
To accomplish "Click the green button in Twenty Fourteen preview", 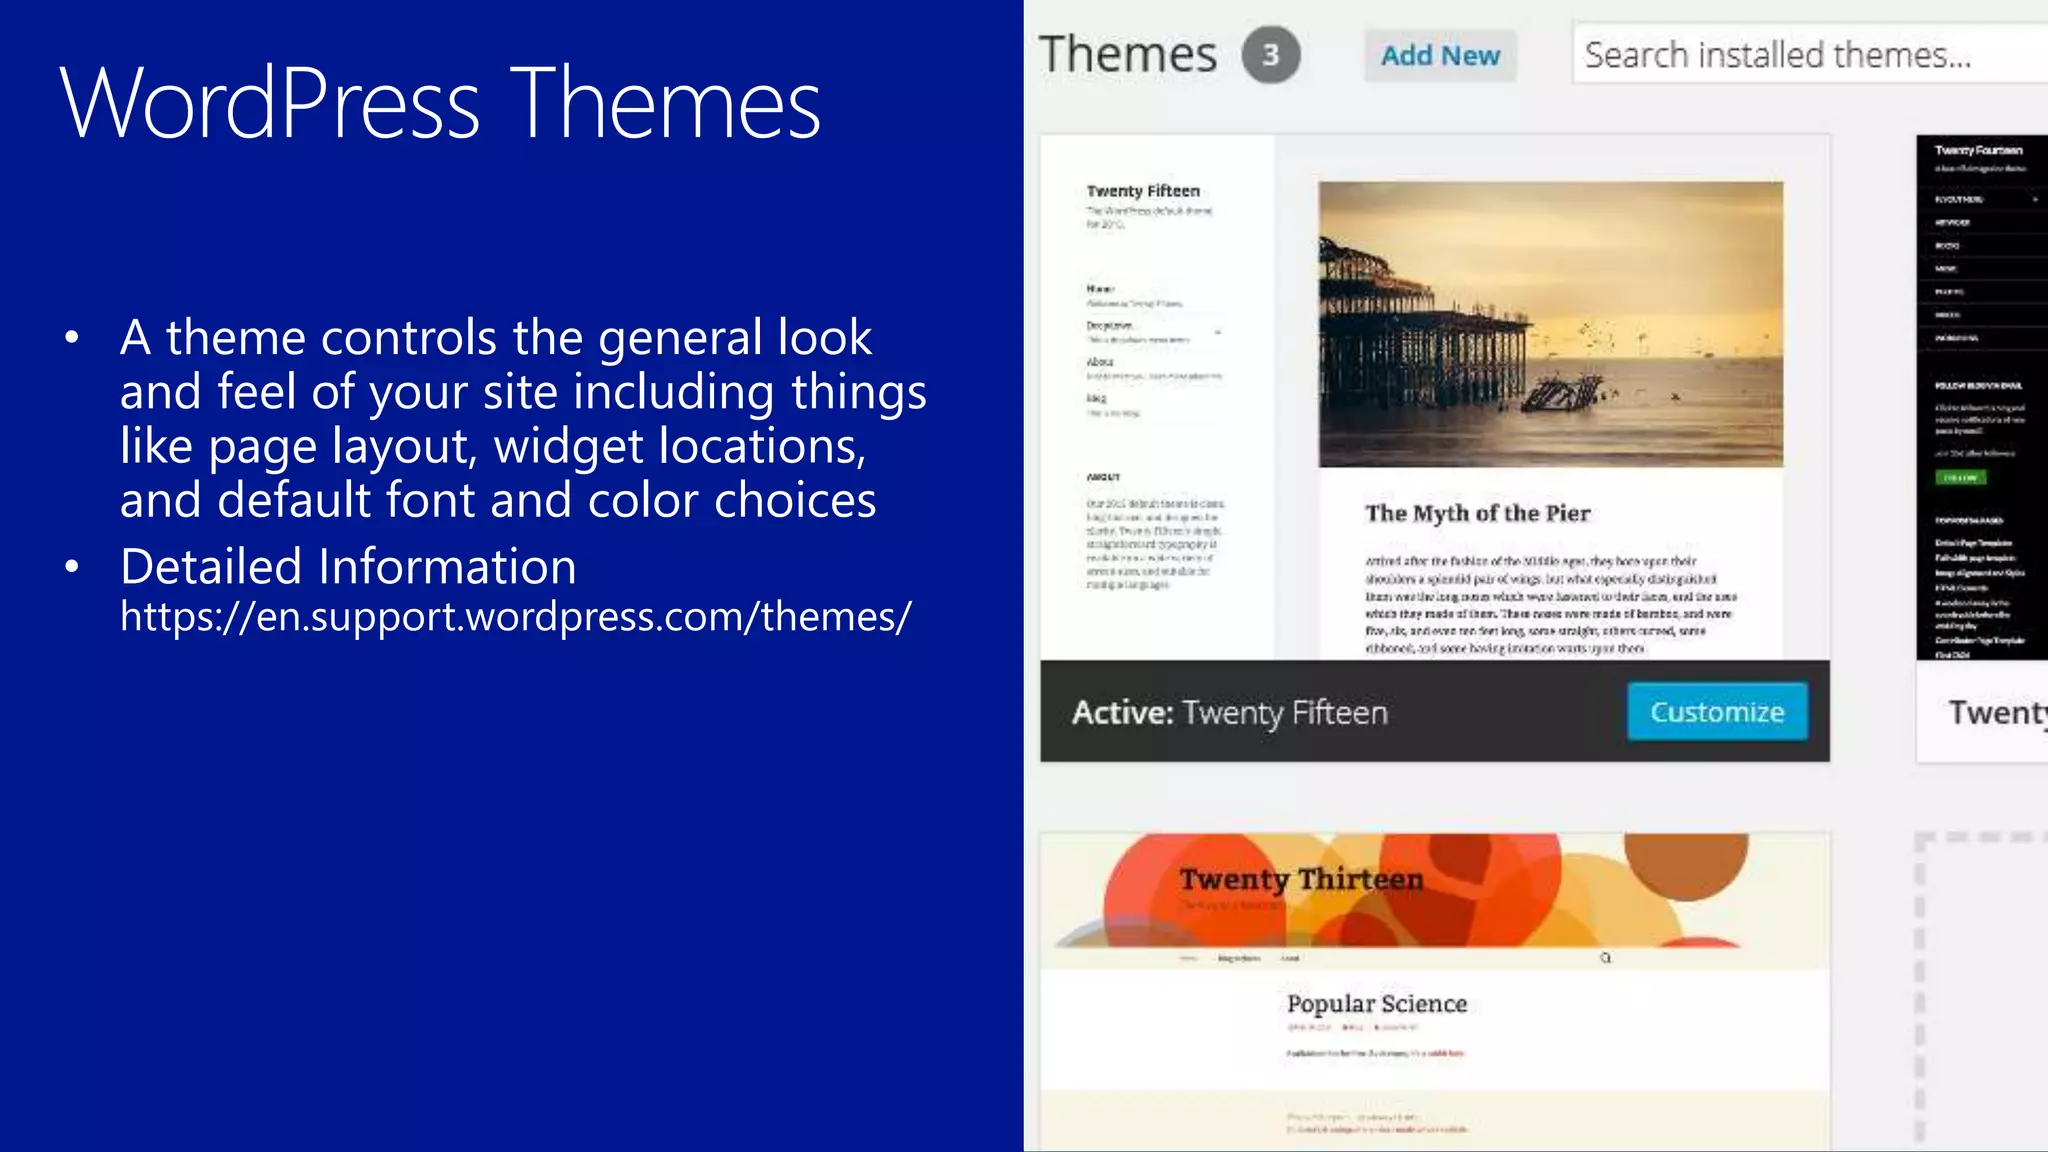I will [1960, 478].
